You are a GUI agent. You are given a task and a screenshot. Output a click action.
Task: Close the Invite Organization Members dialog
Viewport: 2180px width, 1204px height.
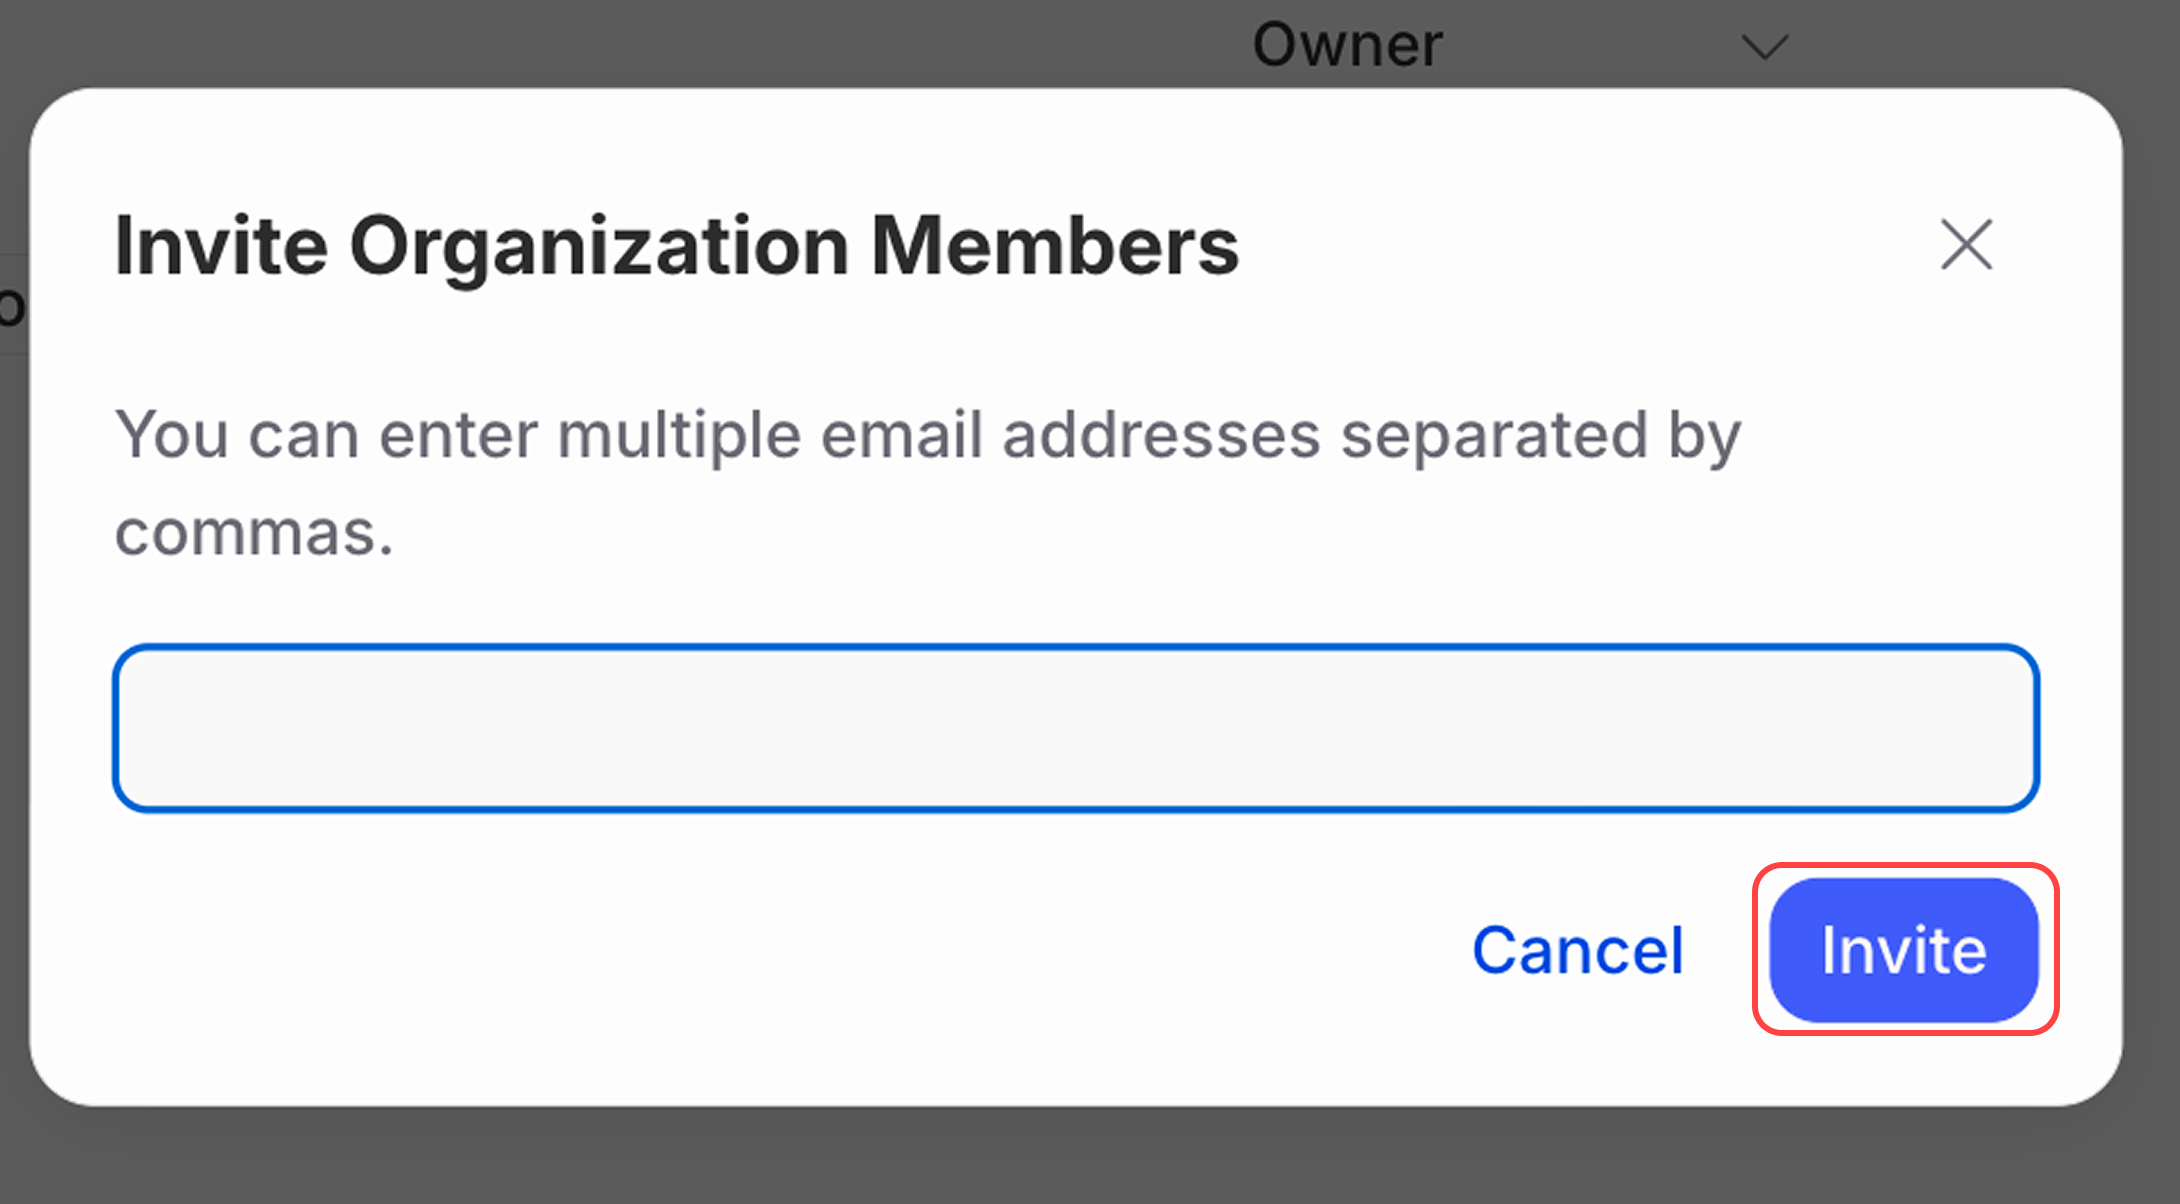pos(1966,245)
